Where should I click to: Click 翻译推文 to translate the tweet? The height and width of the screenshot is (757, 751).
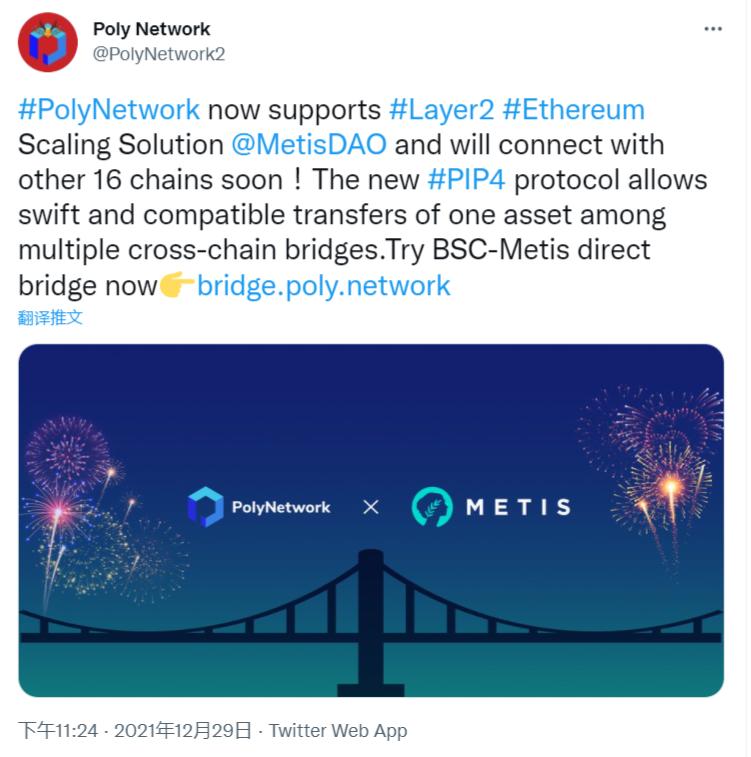50,317
